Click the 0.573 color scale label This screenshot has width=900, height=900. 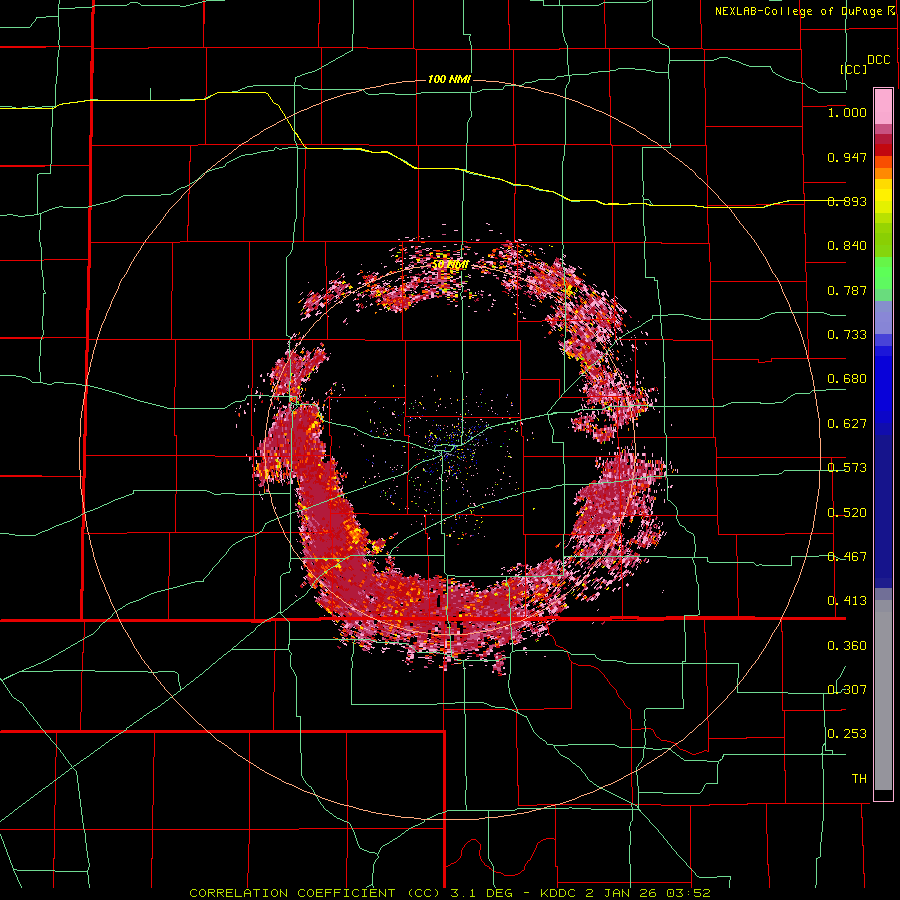(847, 468)
